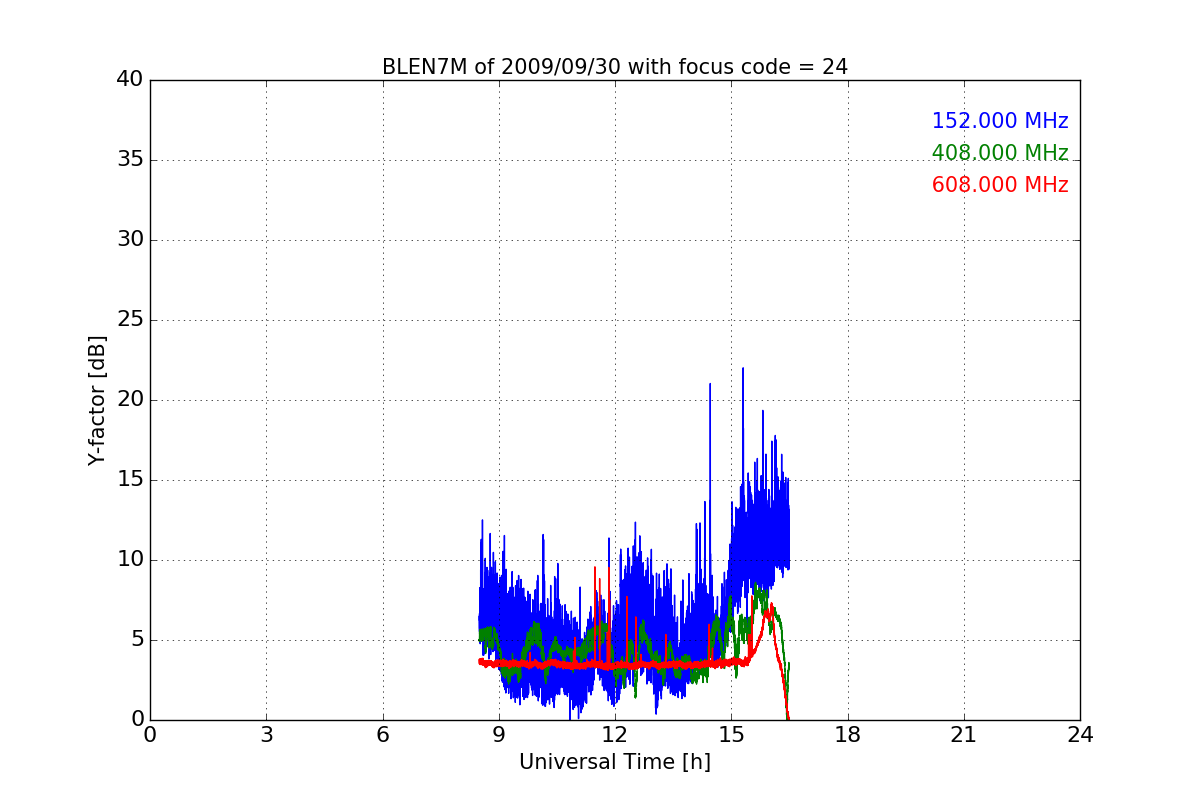
Task: Click y-axis tick label 30
Action: (129, 240)
